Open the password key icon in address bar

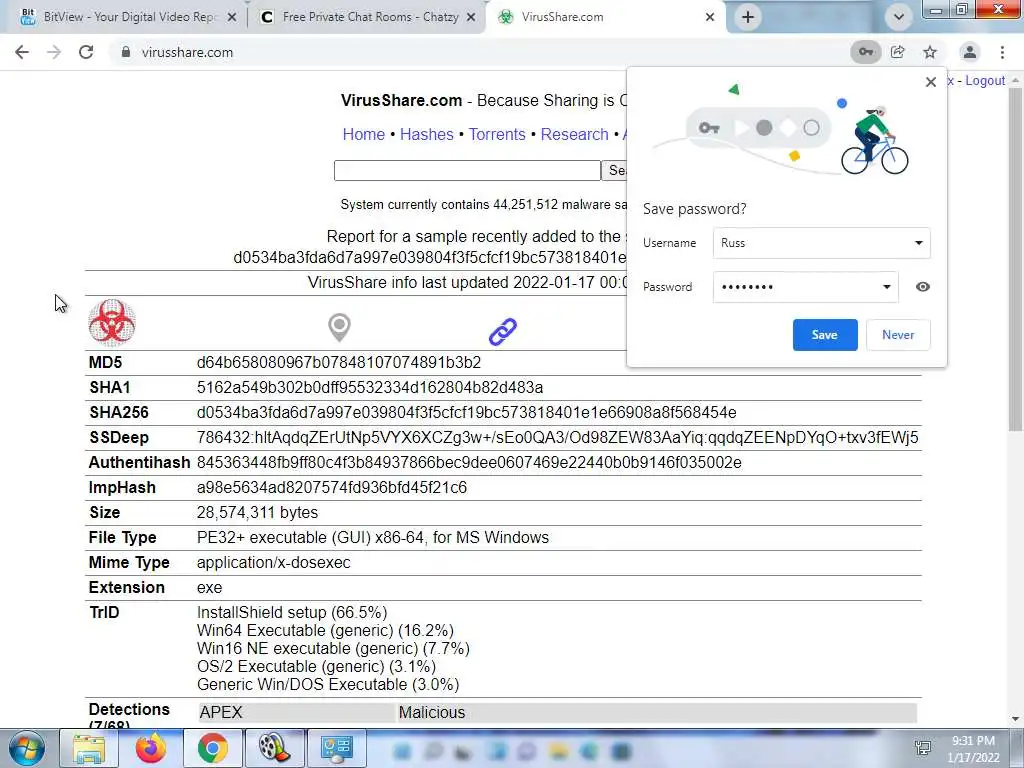(866, 52)
